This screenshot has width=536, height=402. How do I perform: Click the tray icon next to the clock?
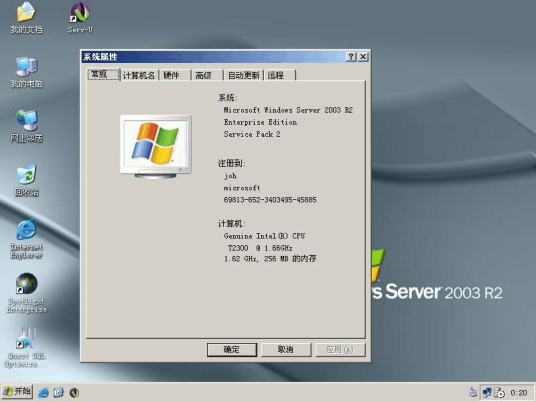coord(499,392)
